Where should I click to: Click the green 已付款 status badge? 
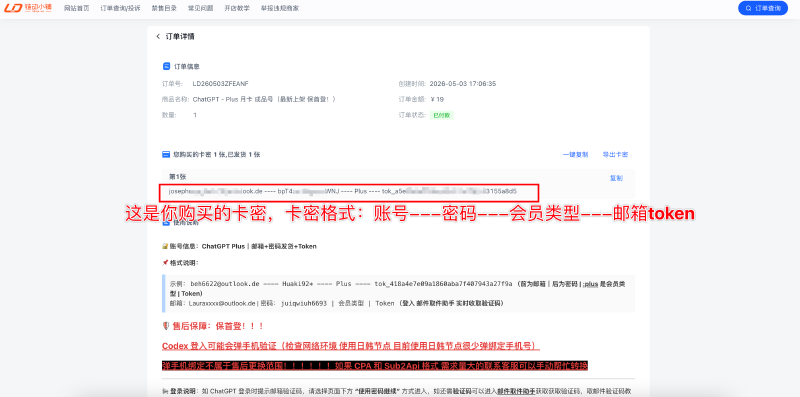coord(441,115)
